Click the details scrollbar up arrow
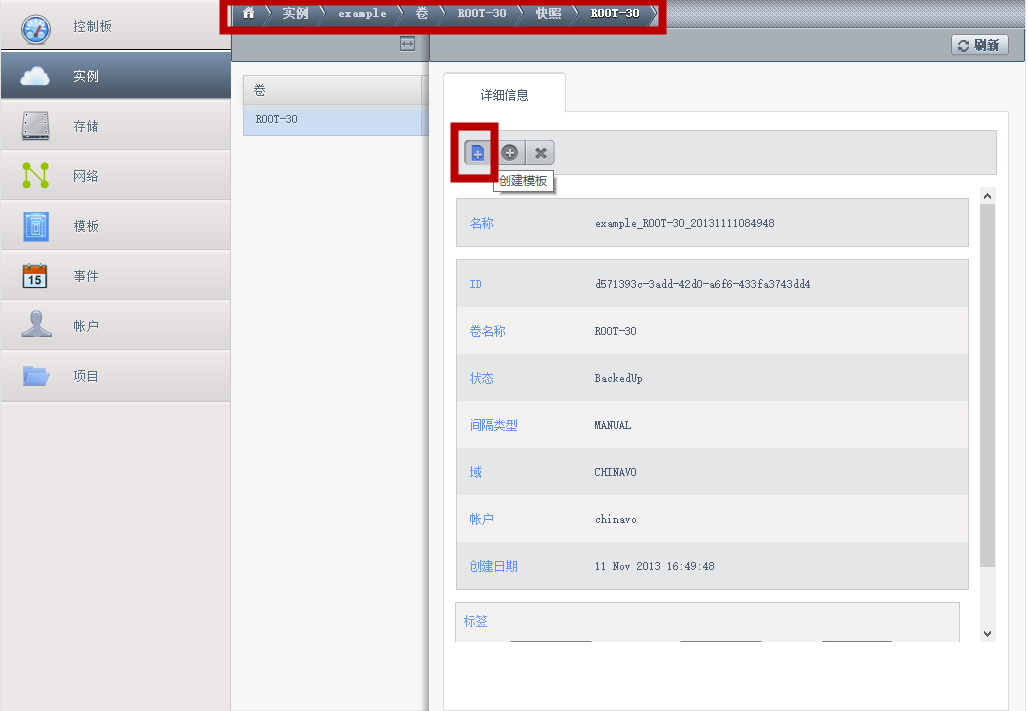 987,196
